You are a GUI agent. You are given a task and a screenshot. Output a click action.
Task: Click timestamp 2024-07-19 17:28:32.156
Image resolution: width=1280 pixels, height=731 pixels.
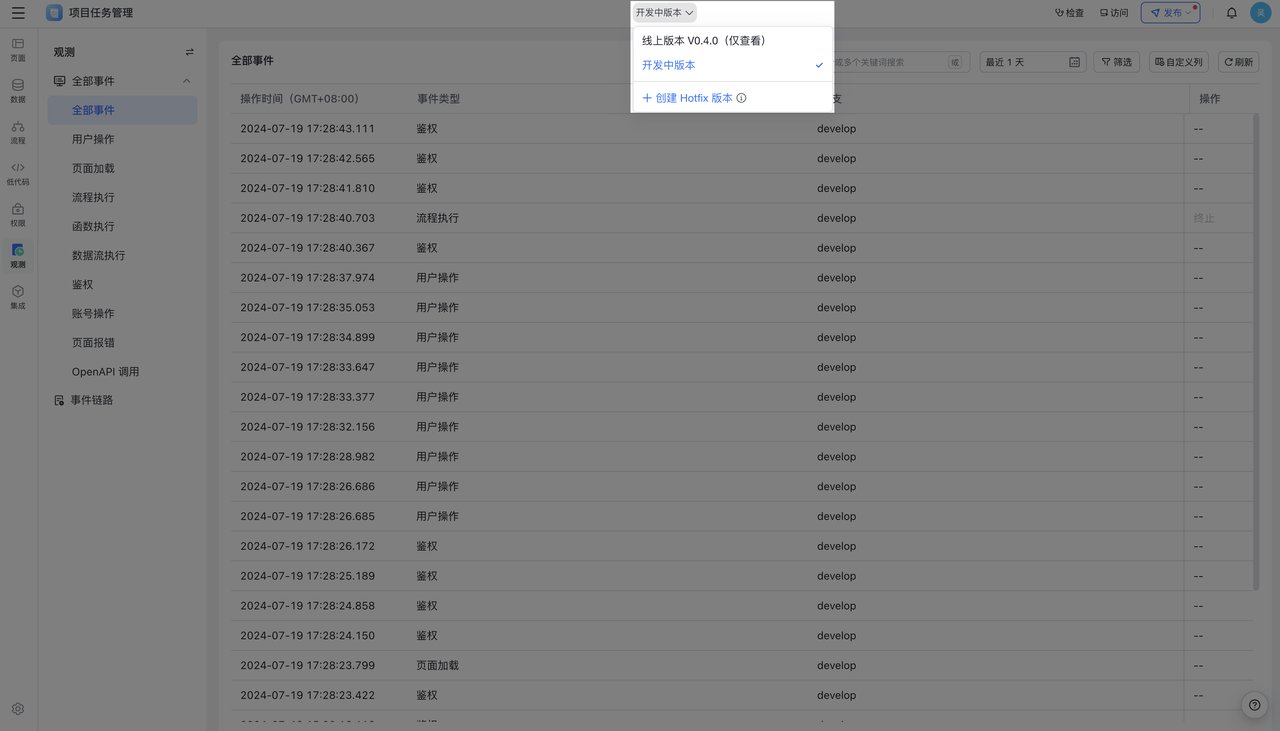coord(307,427)
